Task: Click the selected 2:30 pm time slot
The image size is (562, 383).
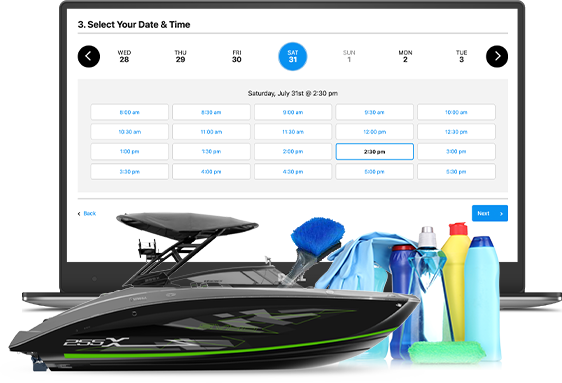Action: 375,152
